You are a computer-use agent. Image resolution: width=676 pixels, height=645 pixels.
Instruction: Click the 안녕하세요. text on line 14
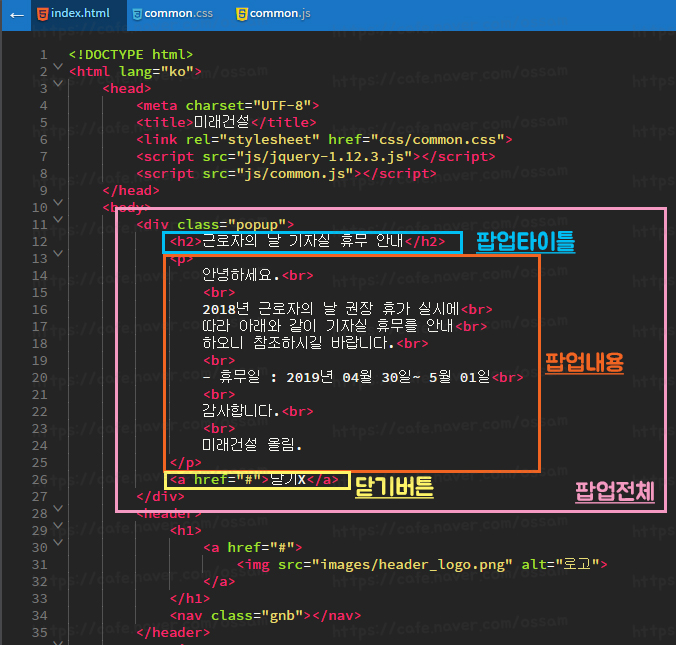(x=241, y=275)
